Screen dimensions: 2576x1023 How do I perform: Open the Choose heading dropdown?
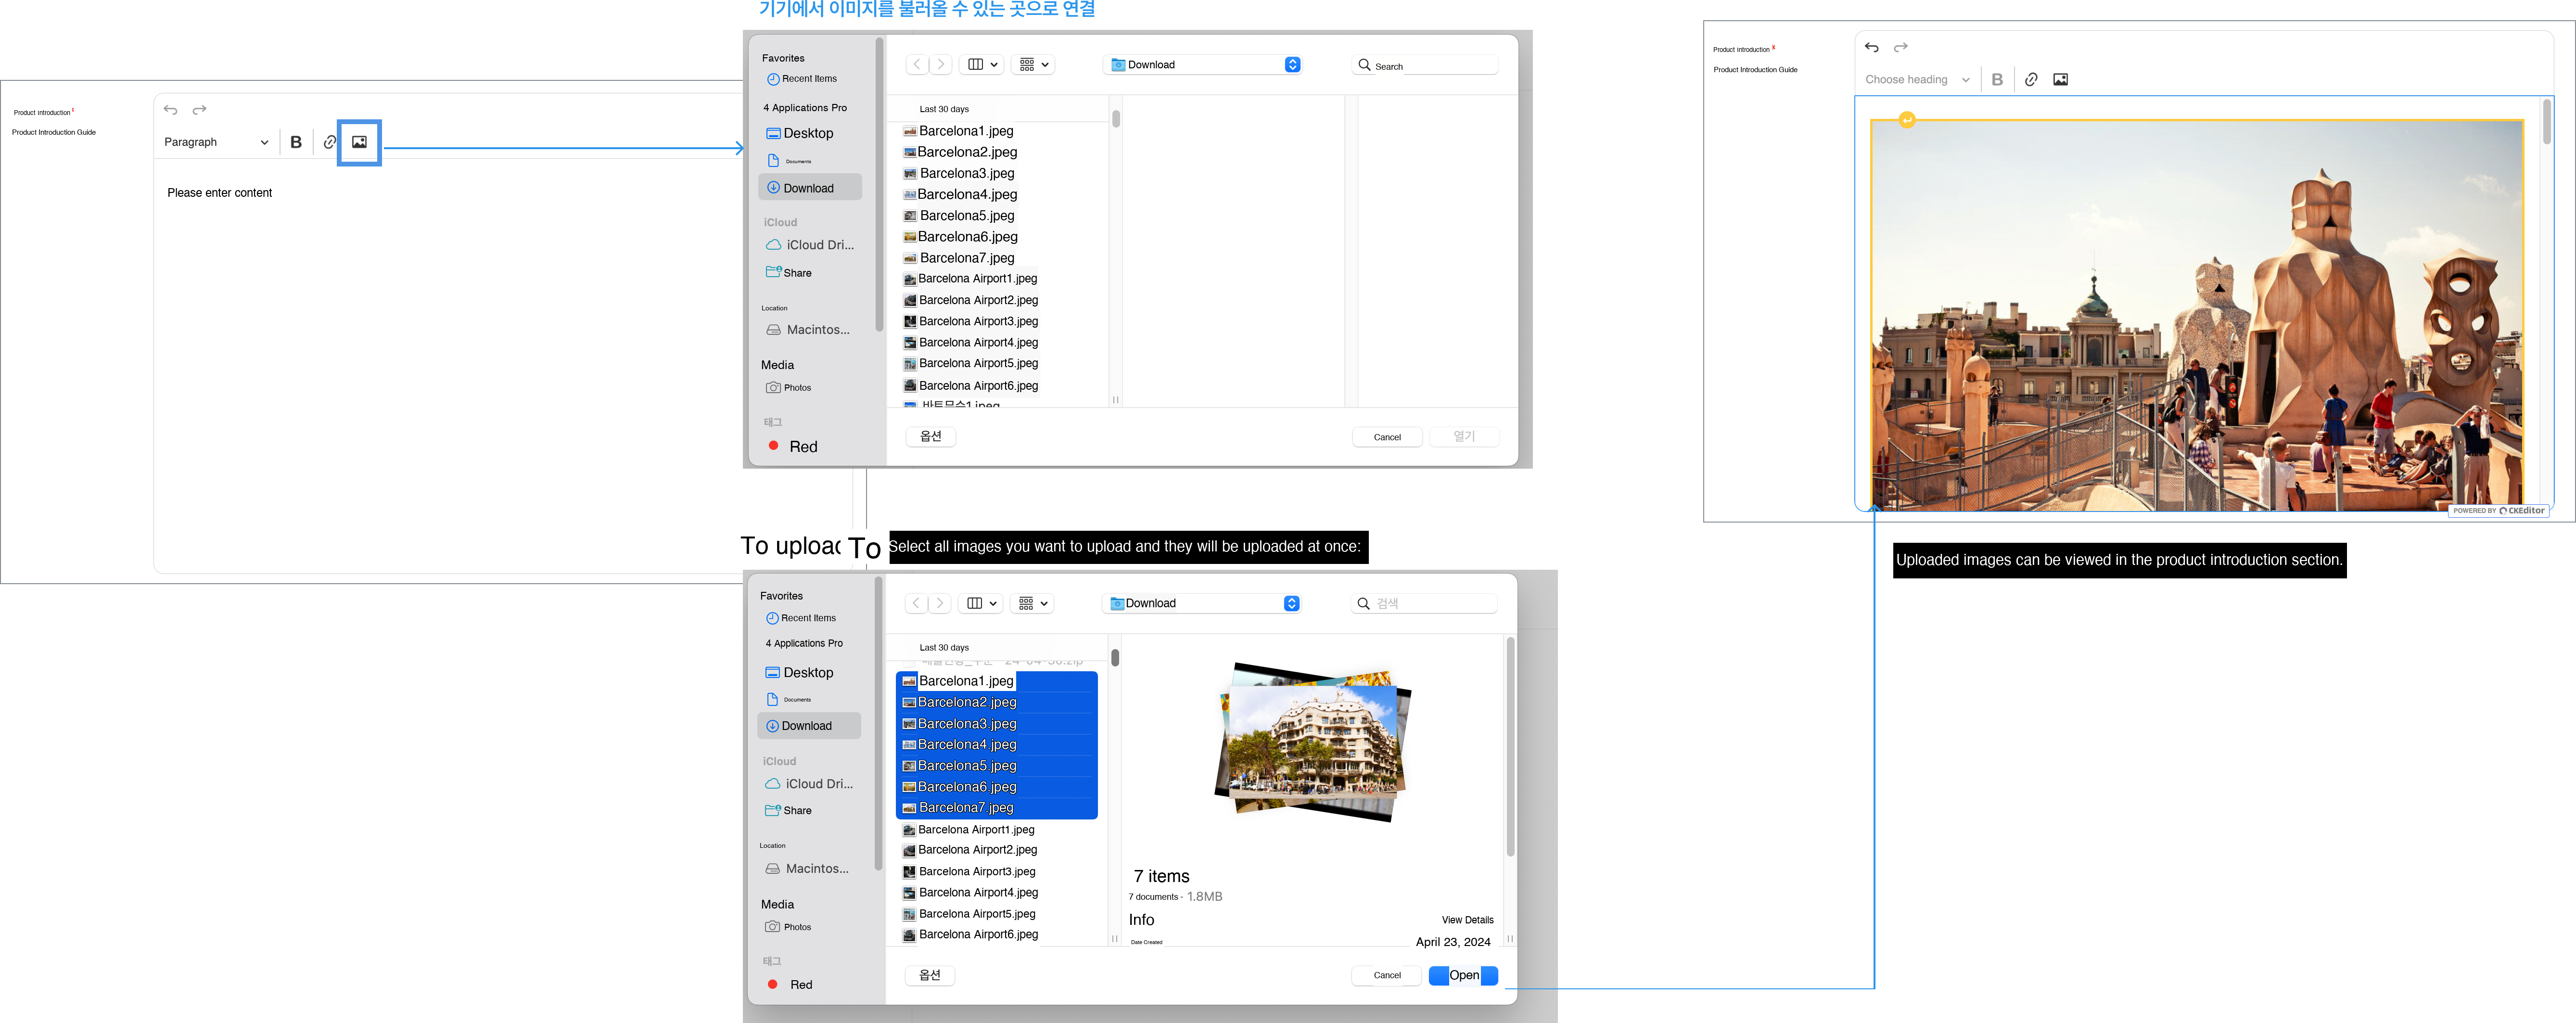pyautogui.click(x=1917, y=80)
